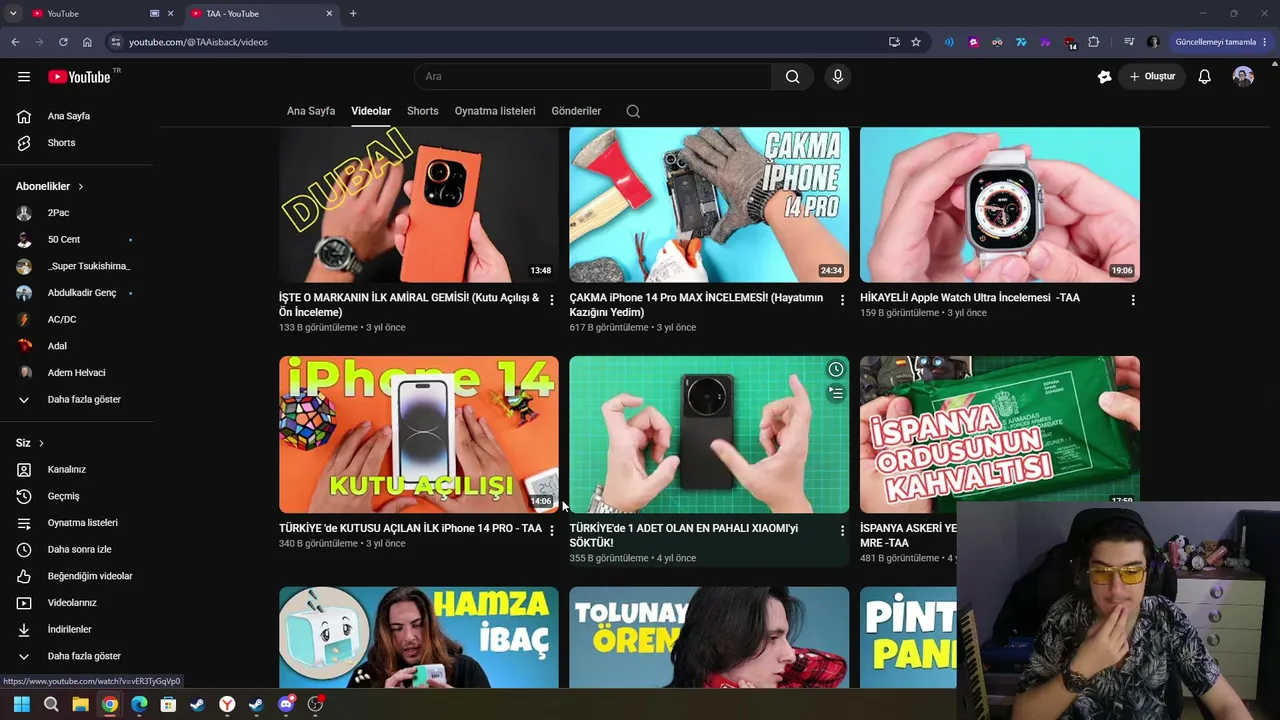Reload the page with the browser refresh icon
This screenshot has height=720, width=1280.
pos(63,42)
